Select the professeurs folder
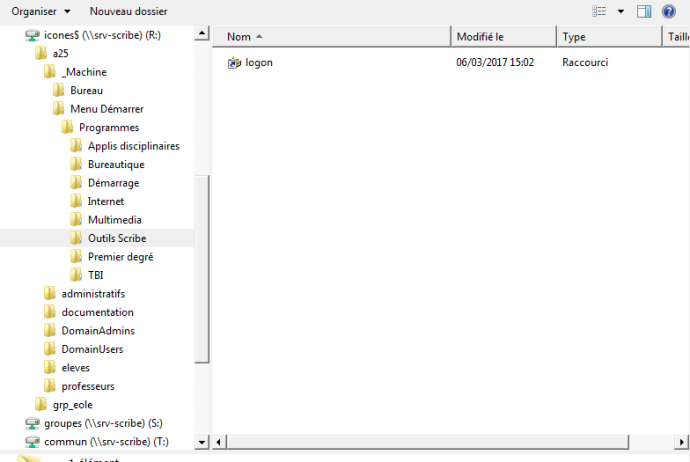The image size is (690, 462). pyautogui.click(x=87, y=386)
